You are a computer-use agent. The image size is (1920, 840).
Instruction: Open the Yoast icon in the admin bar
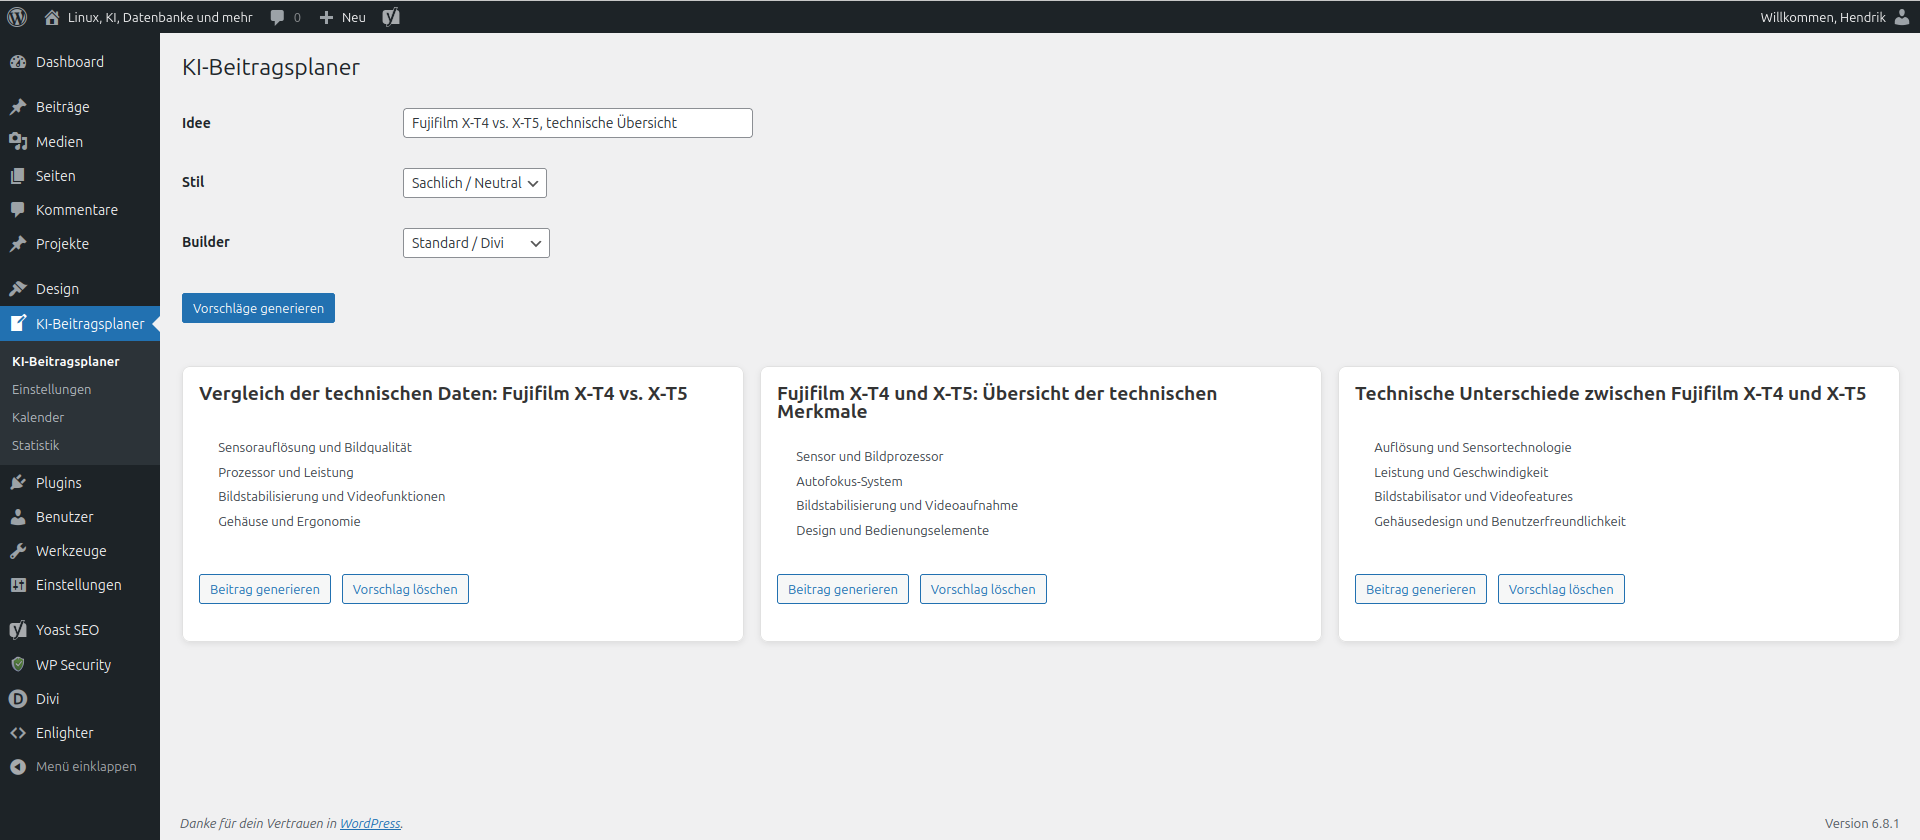[391, 17]
